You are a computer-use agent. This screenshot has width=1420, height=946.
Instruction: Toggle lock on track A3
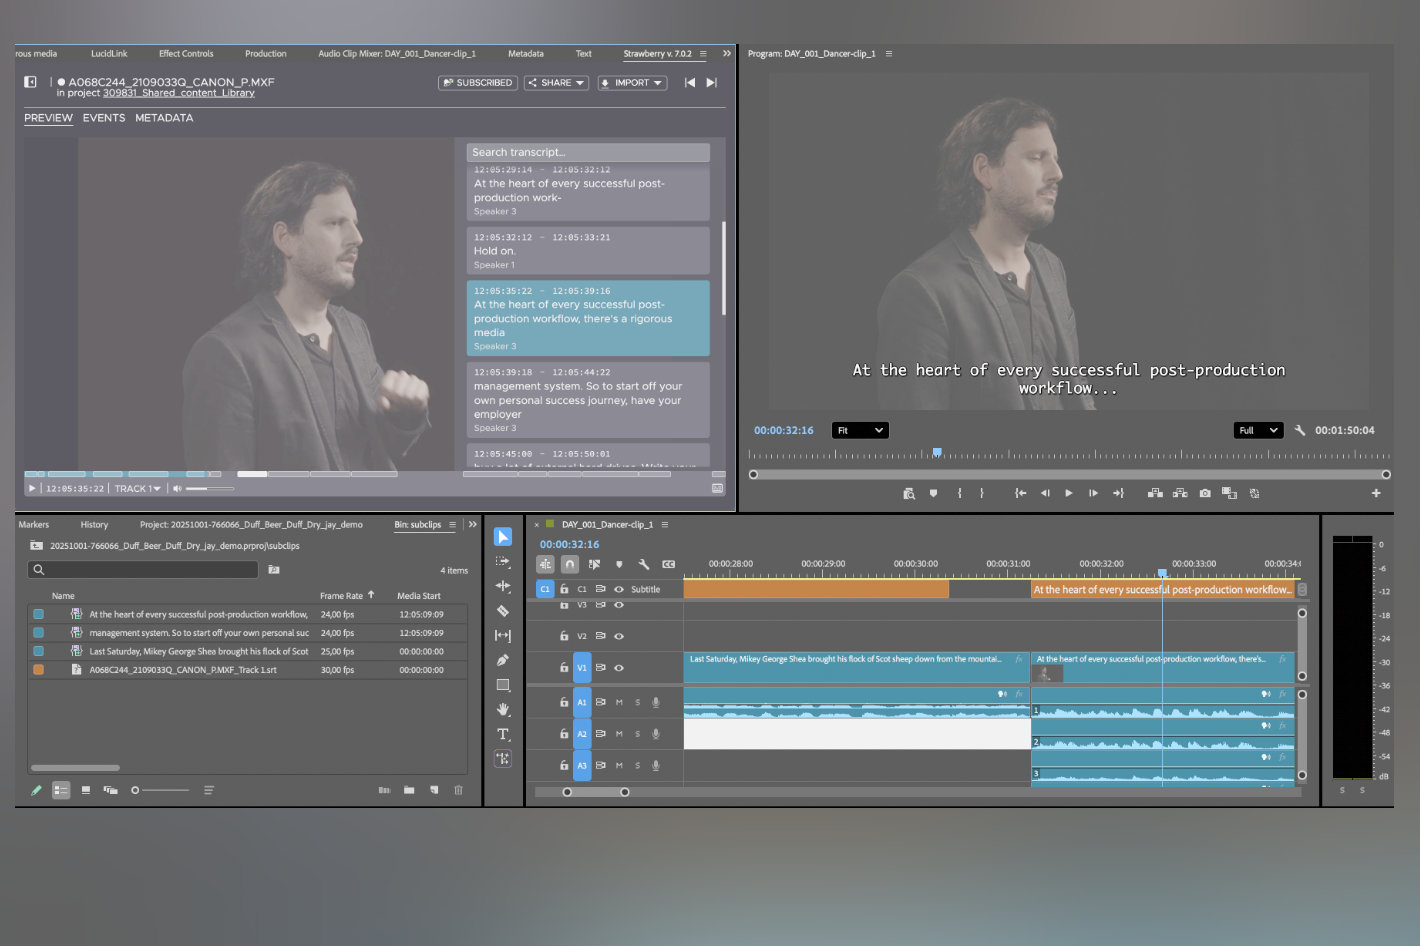click(x=564, y=765)
